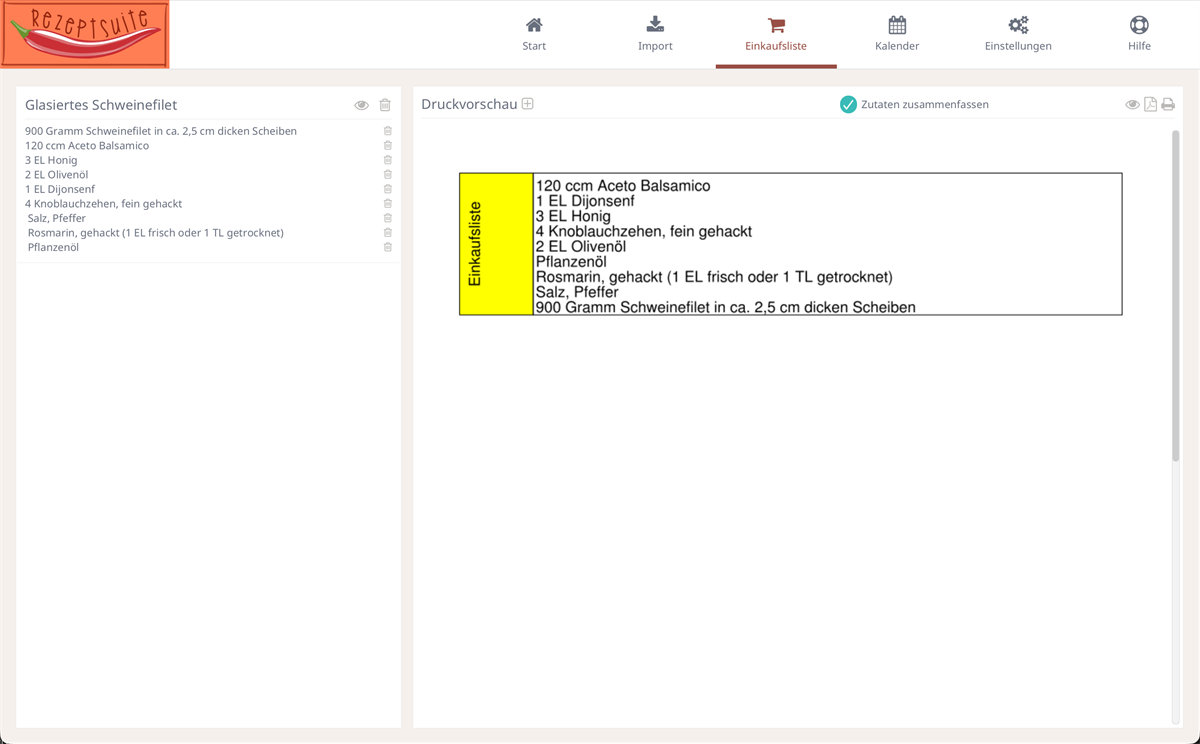1200x744 pixels.
Task: Click the Glasiertes Schweinefilet recipe title
Action: tap(101, 105)
